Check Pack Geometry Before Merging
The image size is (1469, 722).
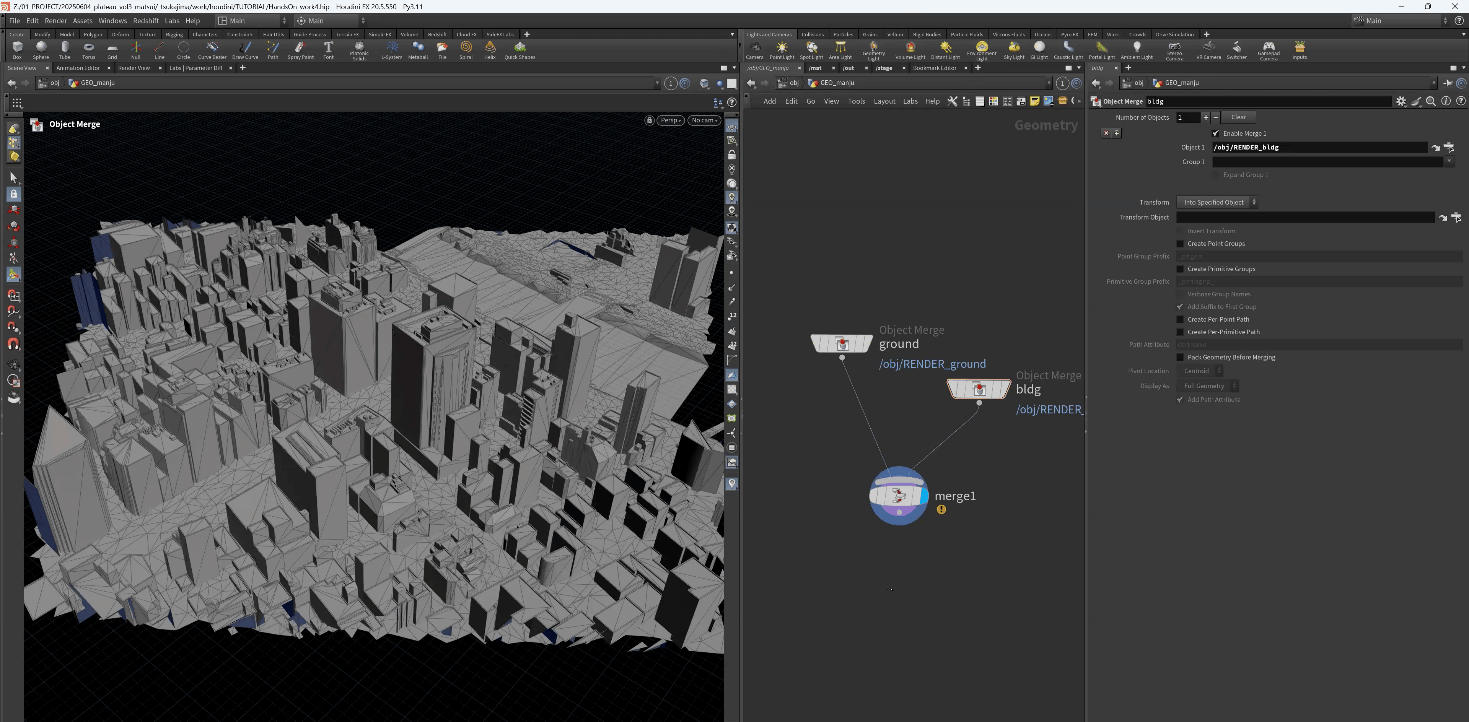(x=1180, y=357)
